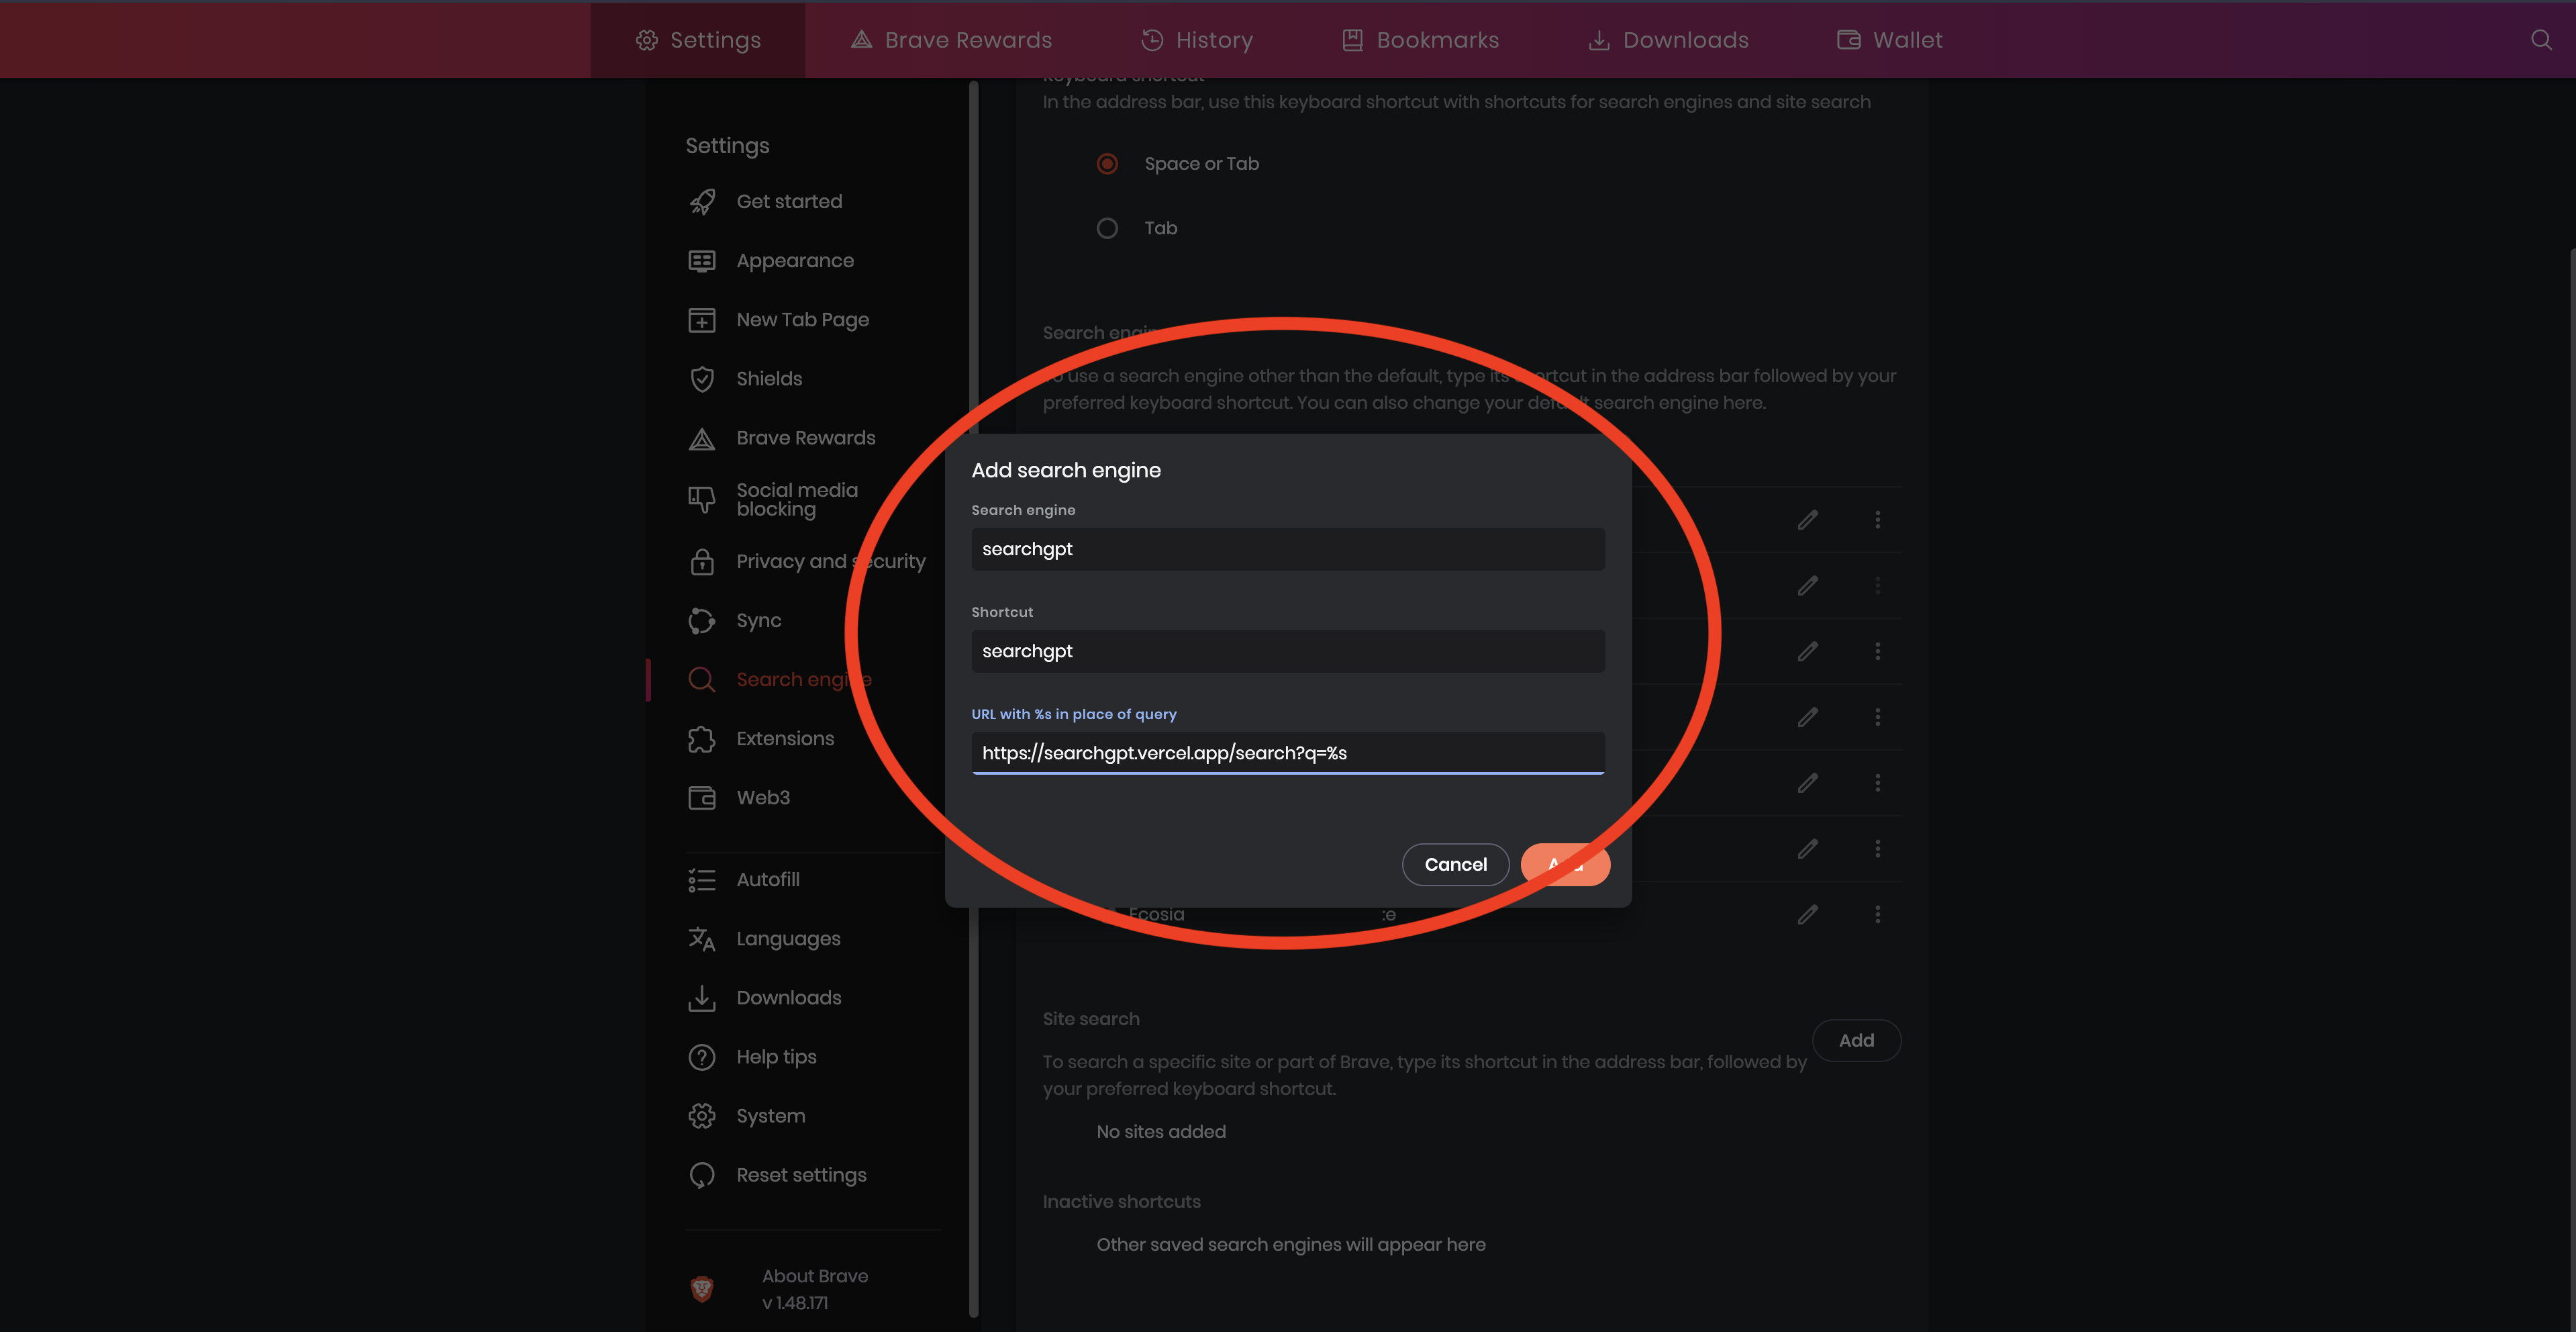Select the Tab radio button

point(1107,227)
